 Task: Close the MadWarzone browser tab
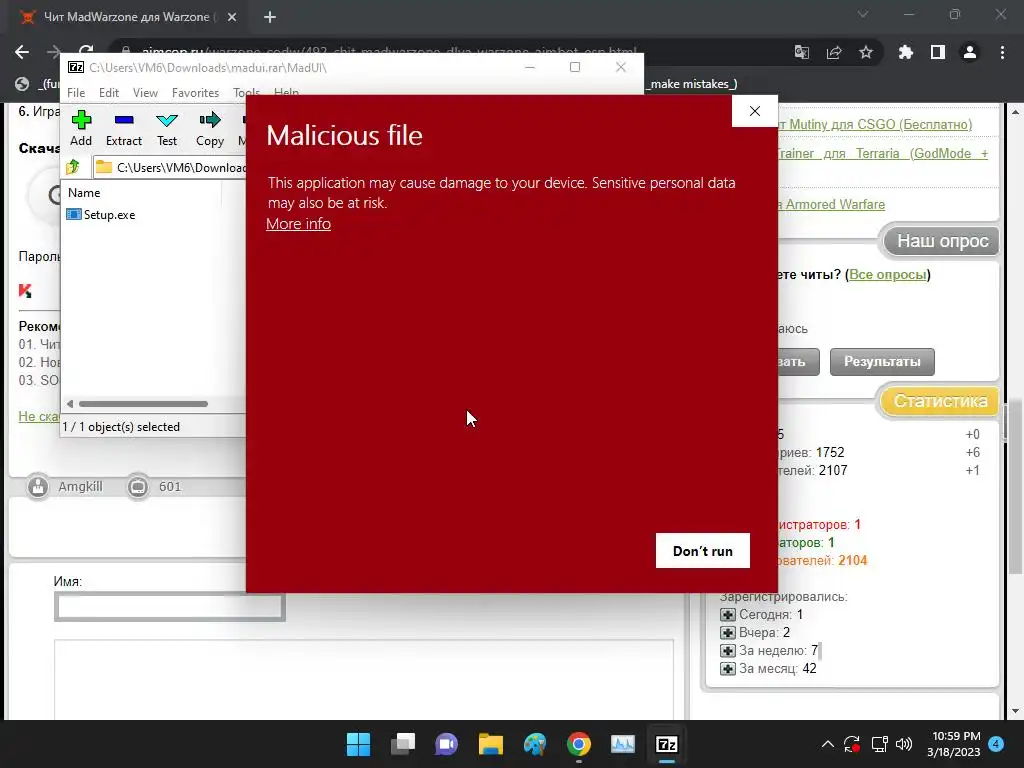pyautogui.click(x=232, y=17)
